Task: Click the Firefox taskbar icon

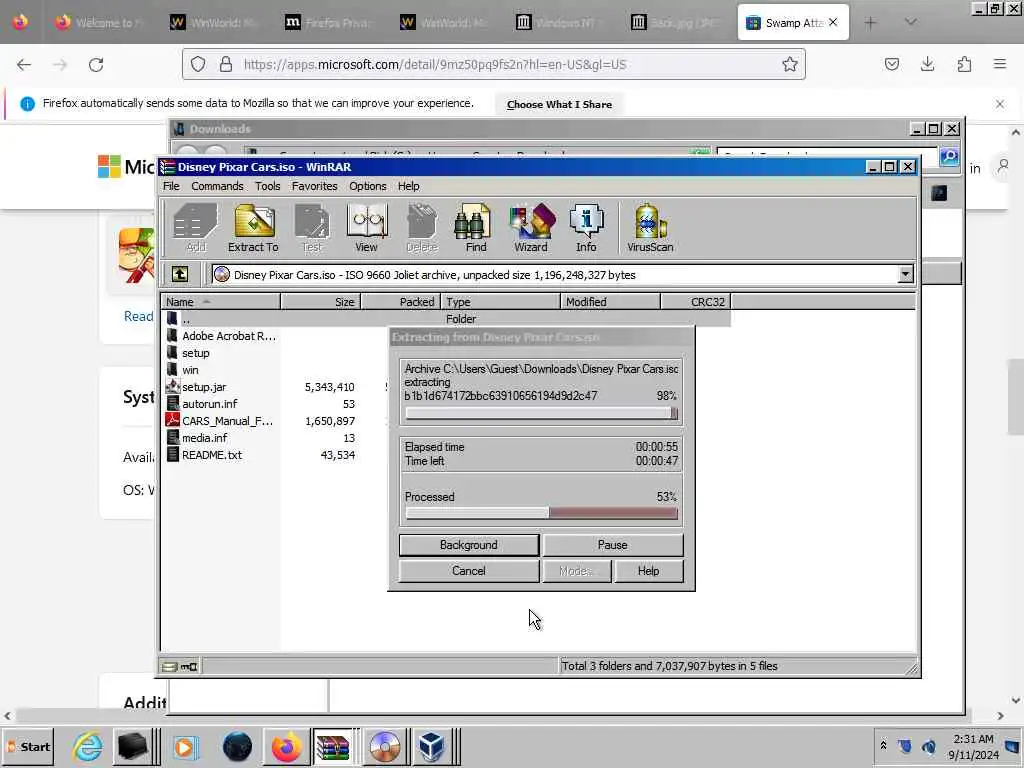Action: point(286,746)
